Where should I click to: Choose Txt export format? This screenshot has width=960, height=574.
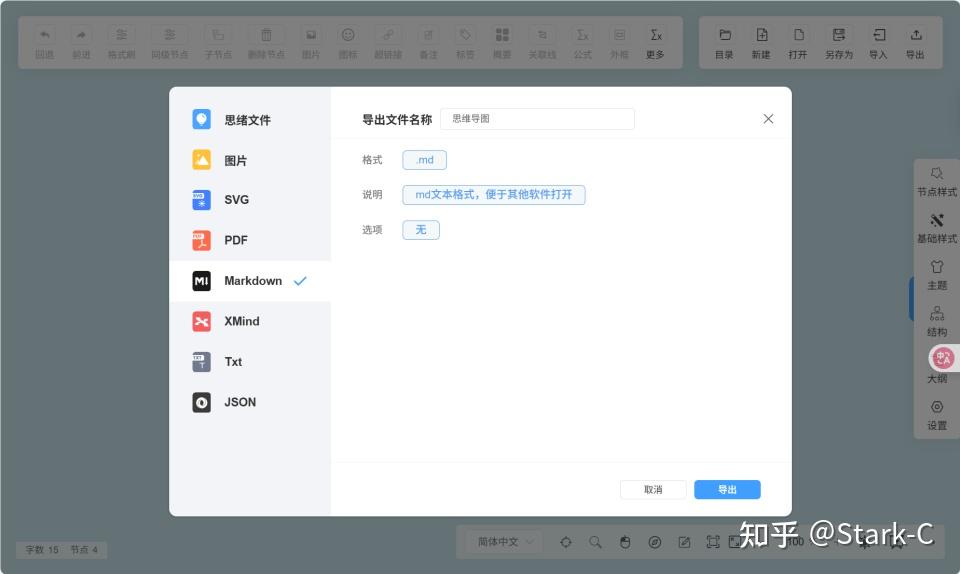233,362
